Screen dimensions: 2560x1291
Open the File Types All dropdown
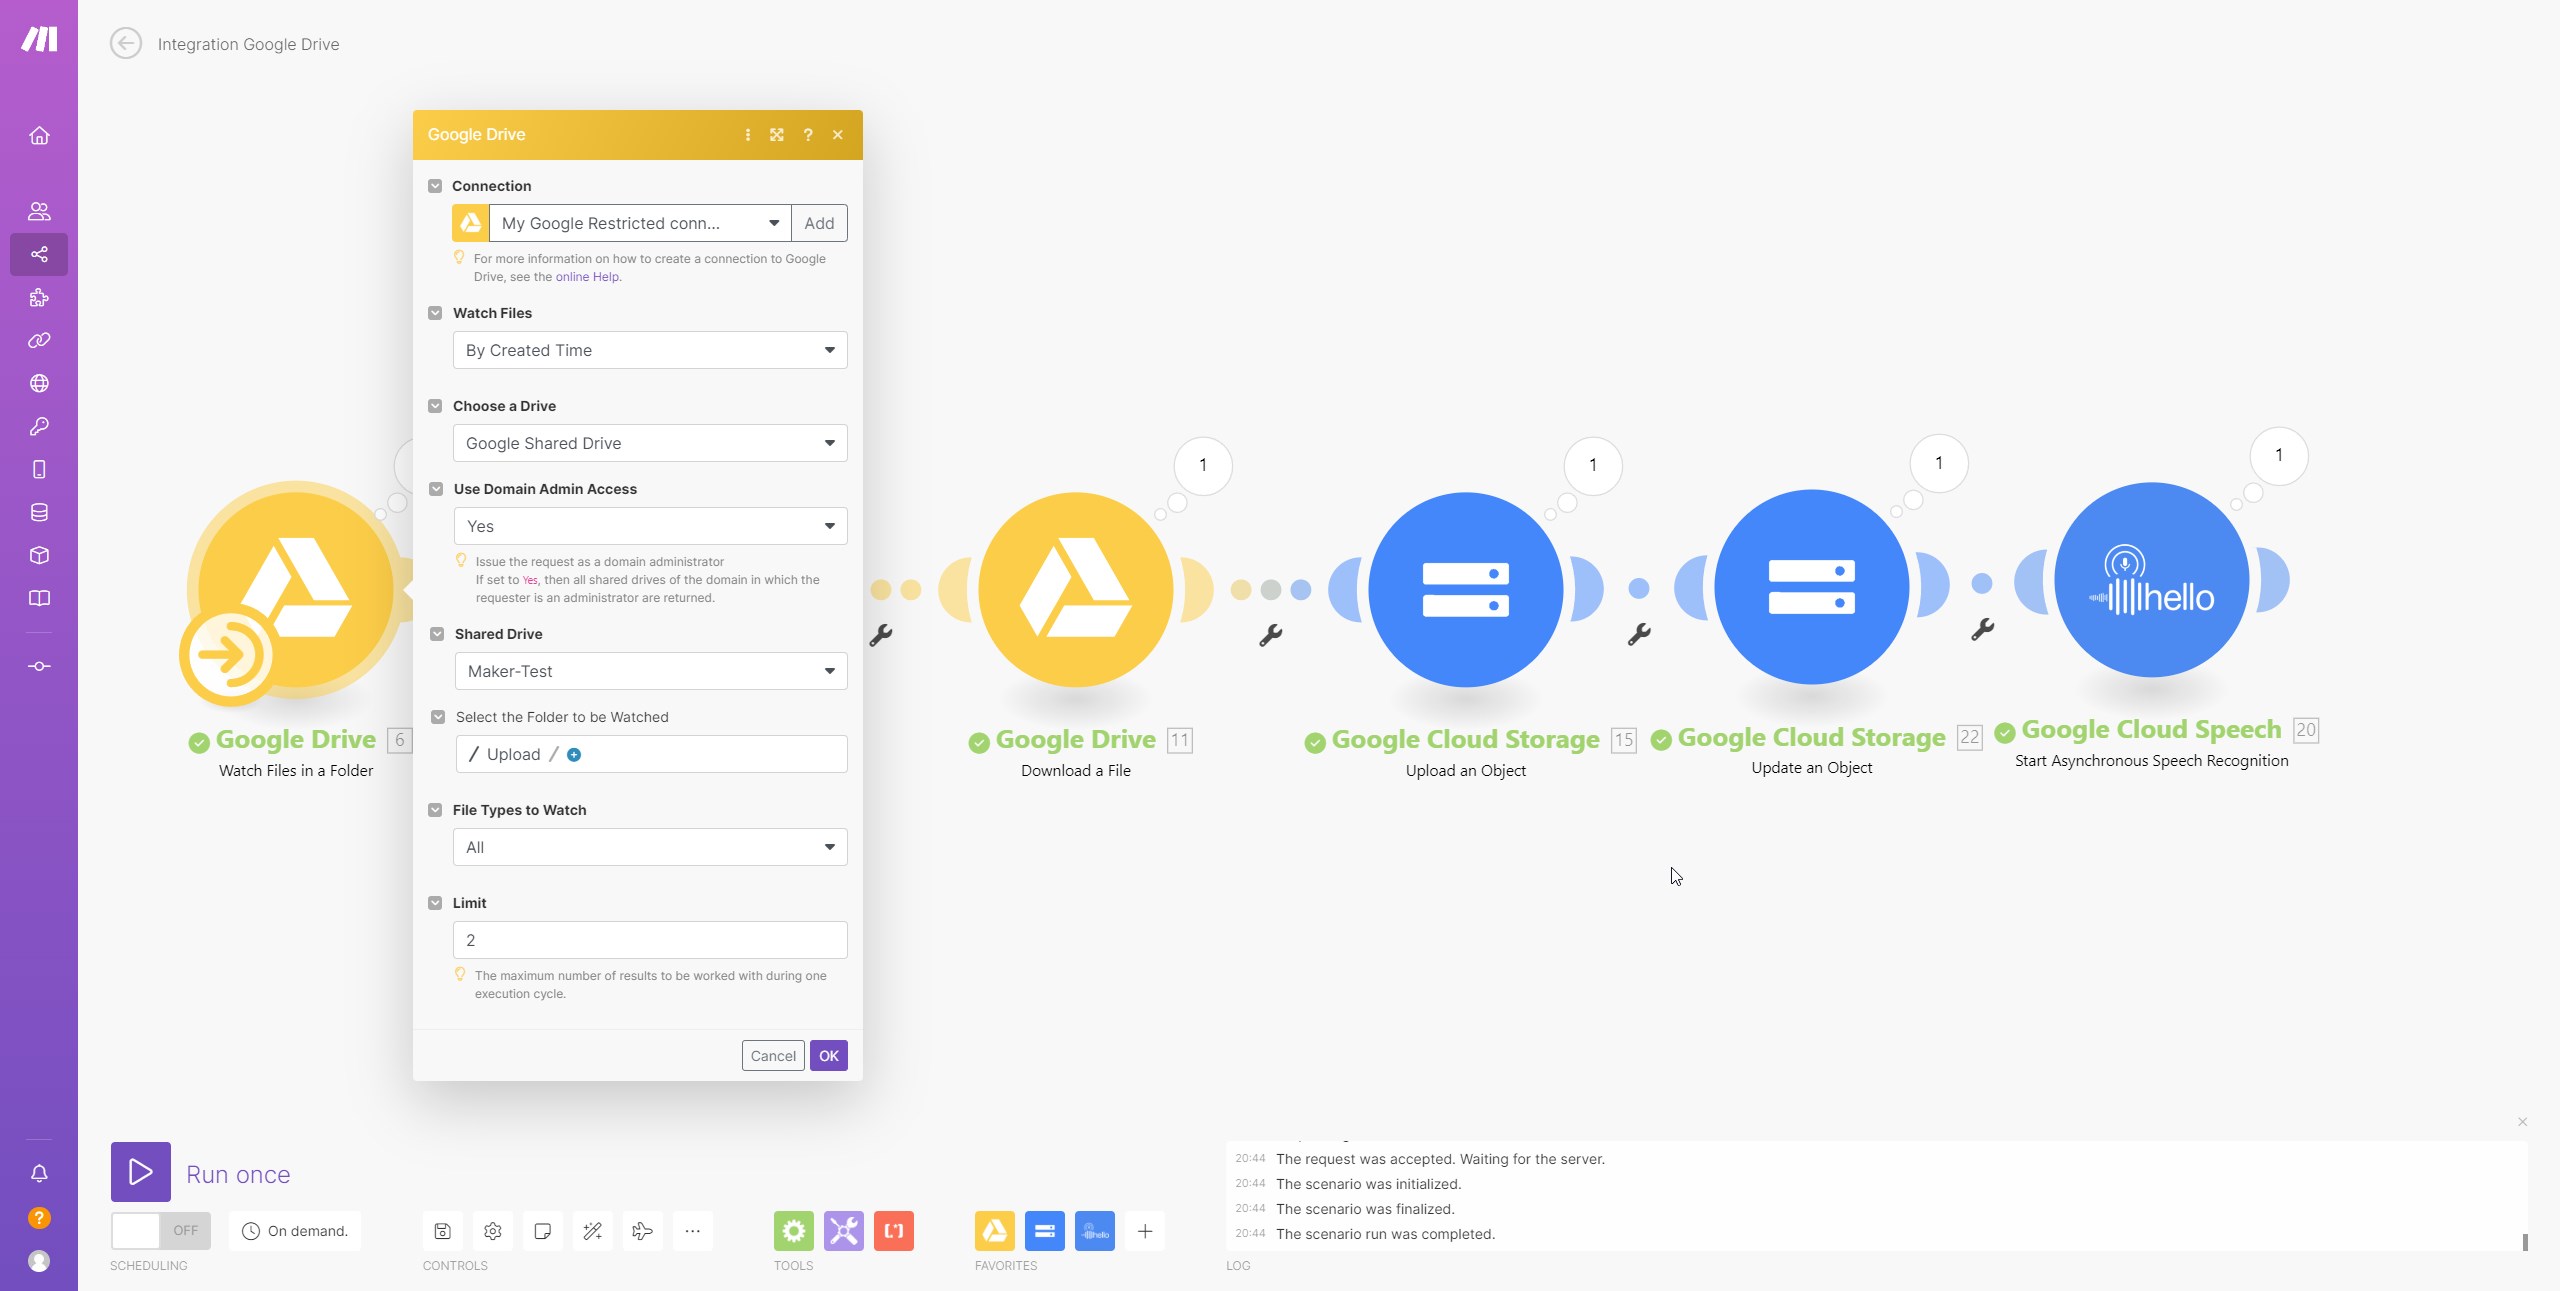click(650, 847)
